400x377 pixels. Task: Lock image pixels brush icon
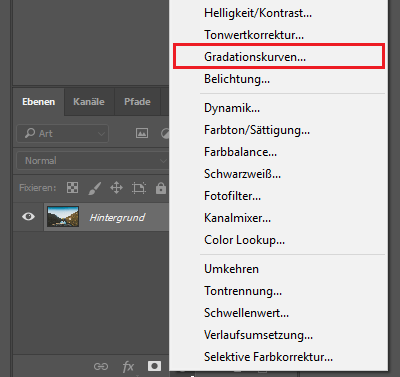(94, 188)
